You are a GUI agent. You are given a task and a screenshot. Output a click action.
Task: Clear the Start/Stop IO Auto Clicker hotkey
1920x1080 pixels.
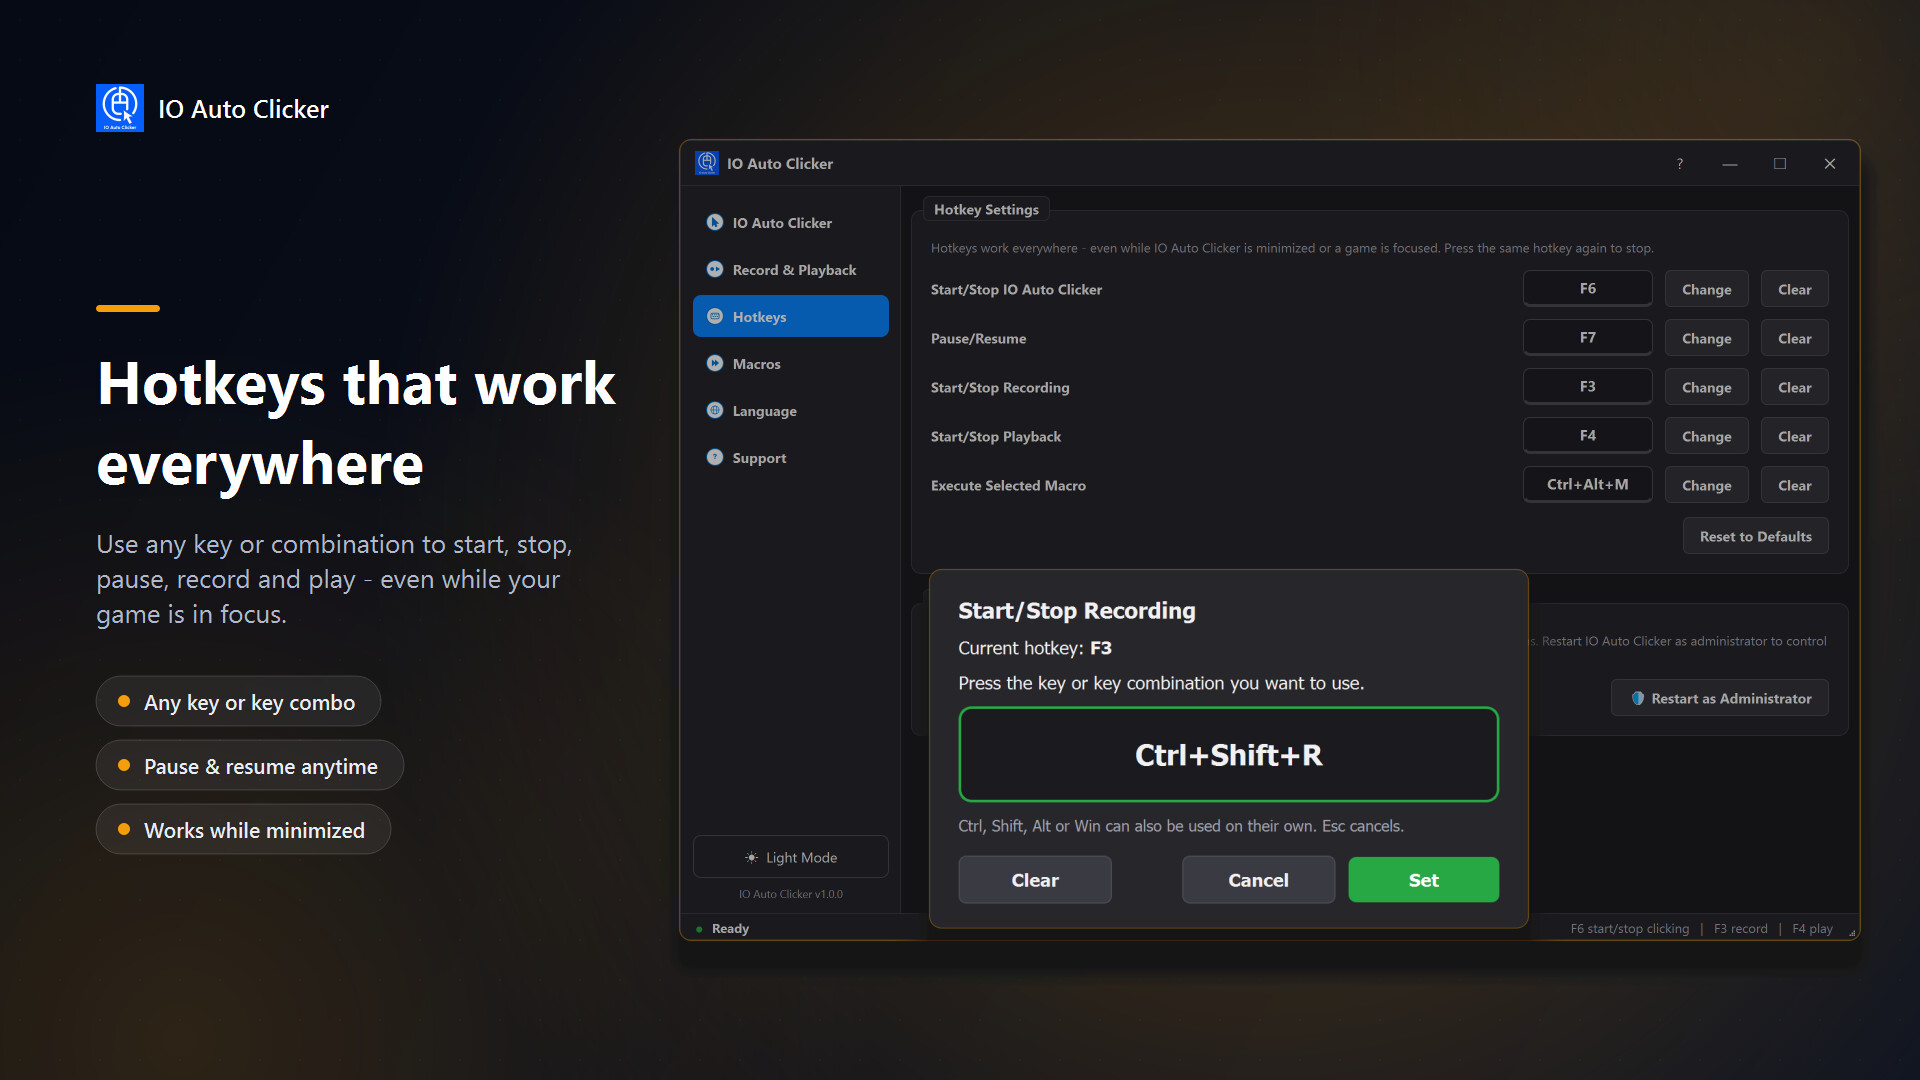tap(1795, 289)
